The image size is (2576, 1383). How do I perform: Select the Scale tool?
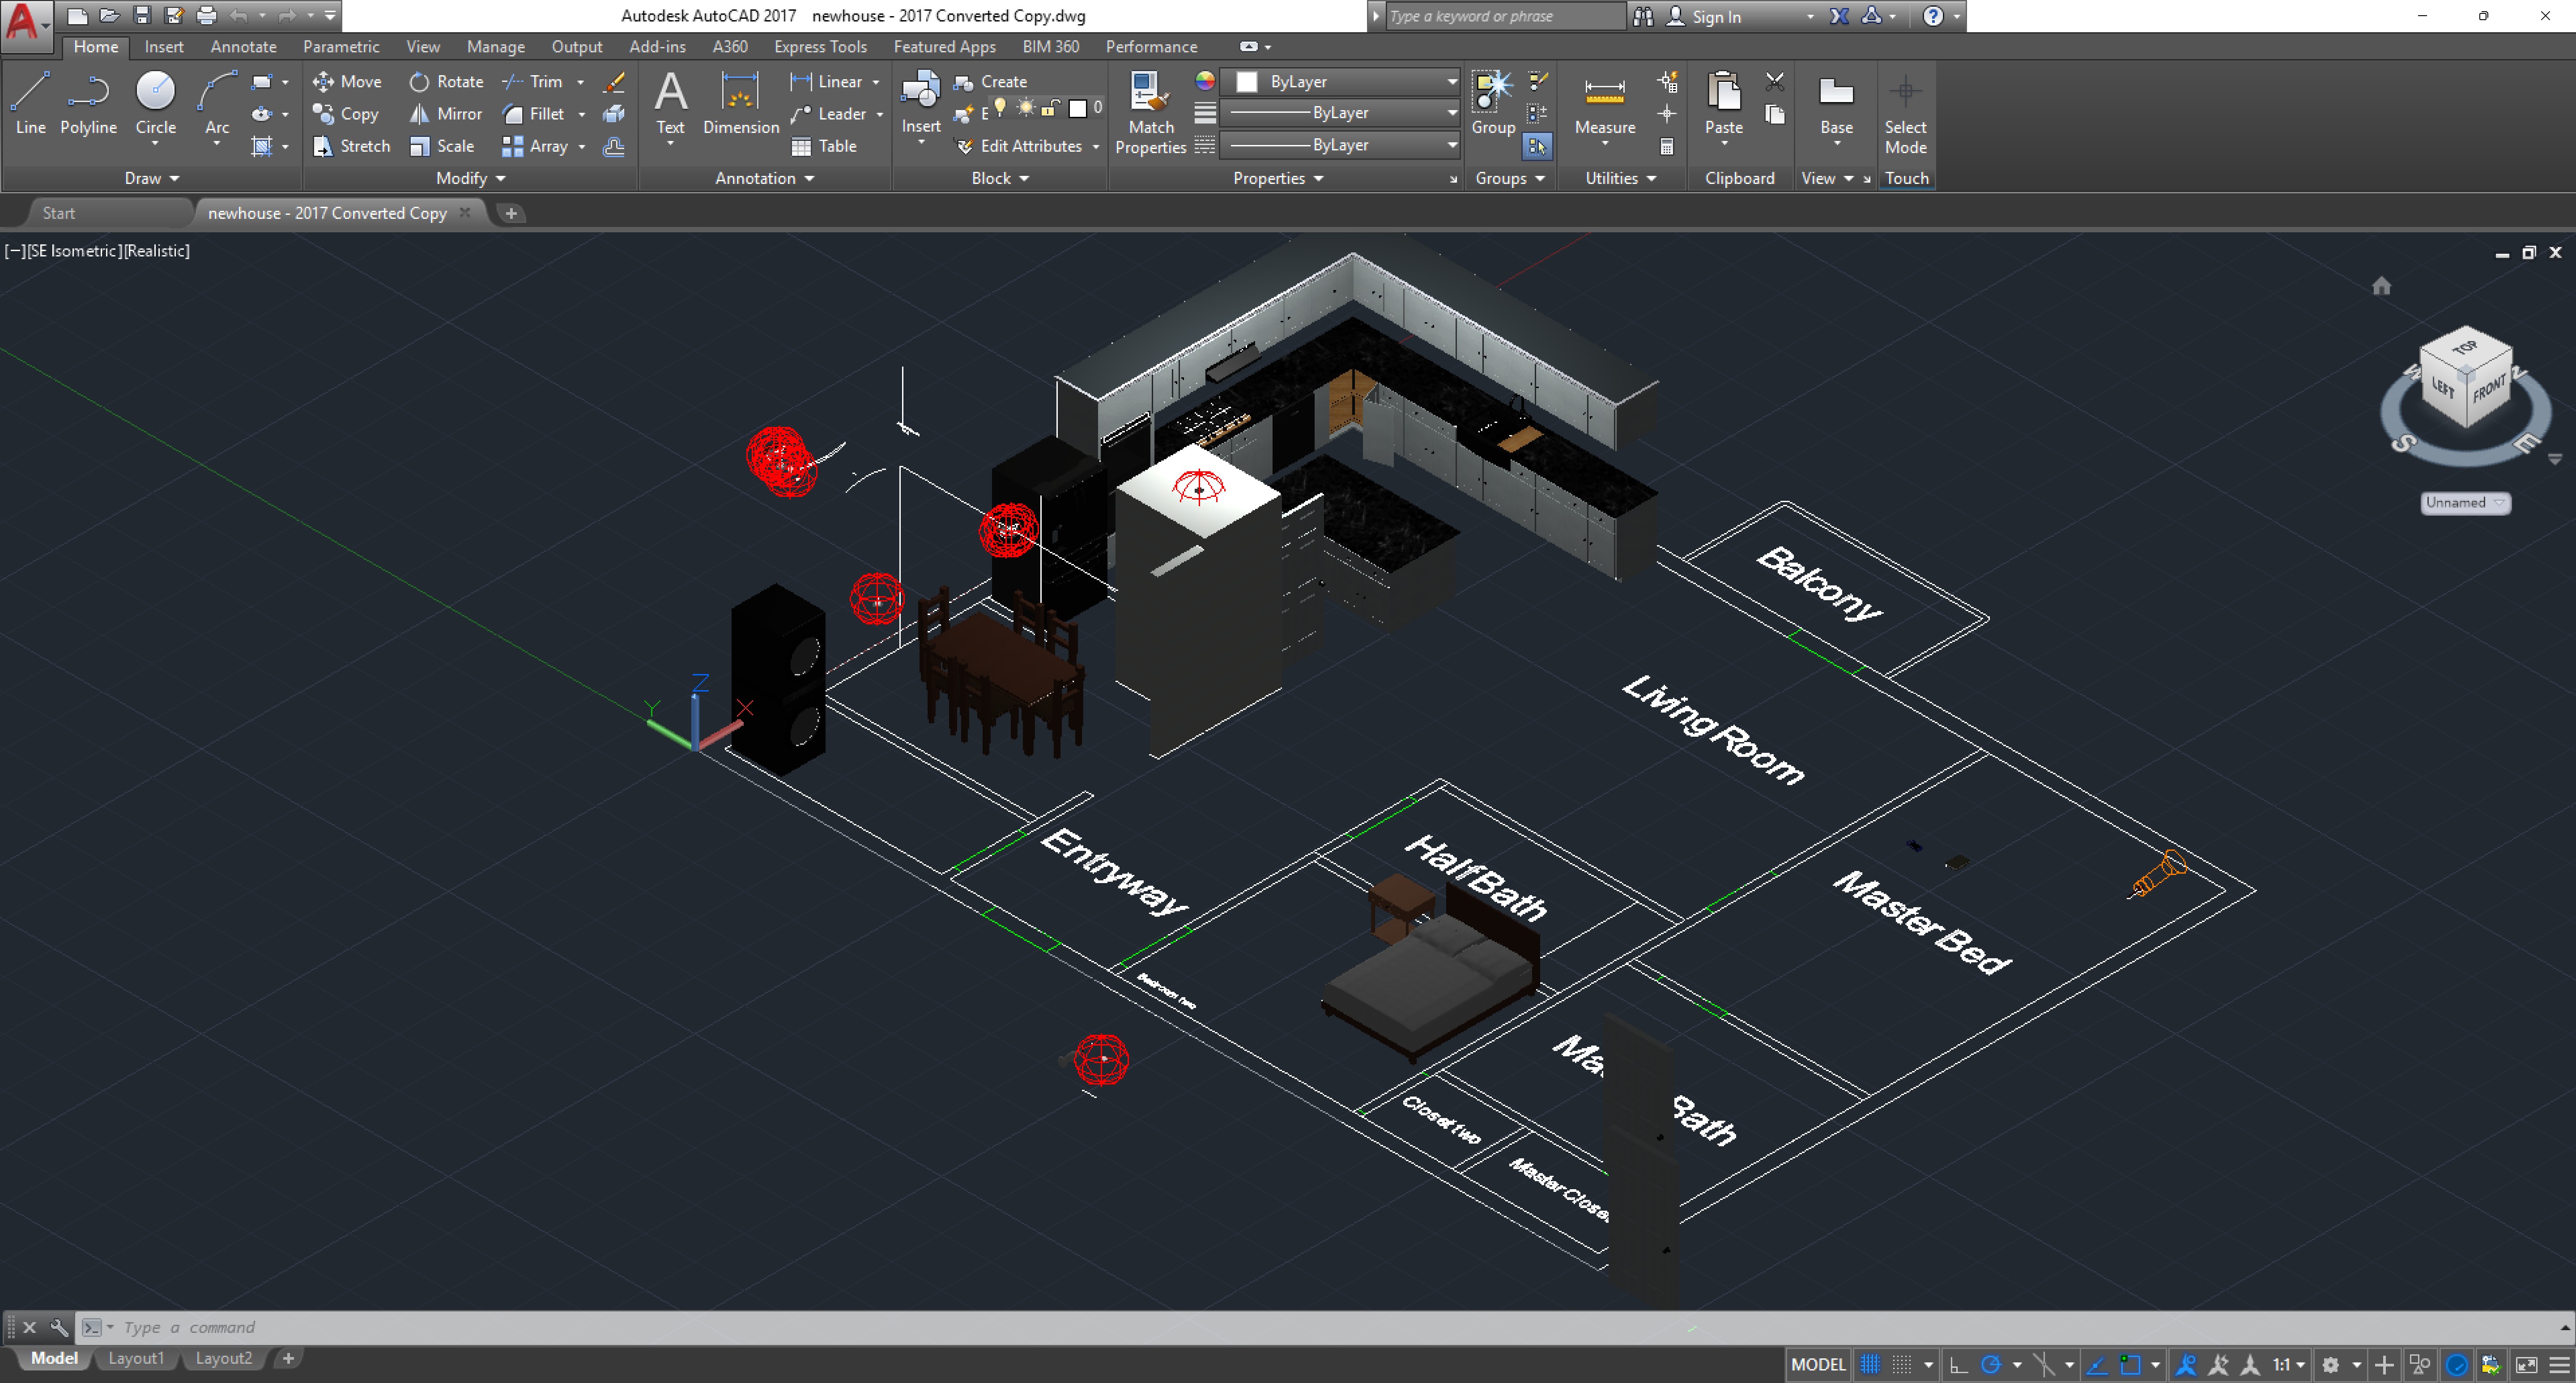pyautogui.click(x=442, y=145)
